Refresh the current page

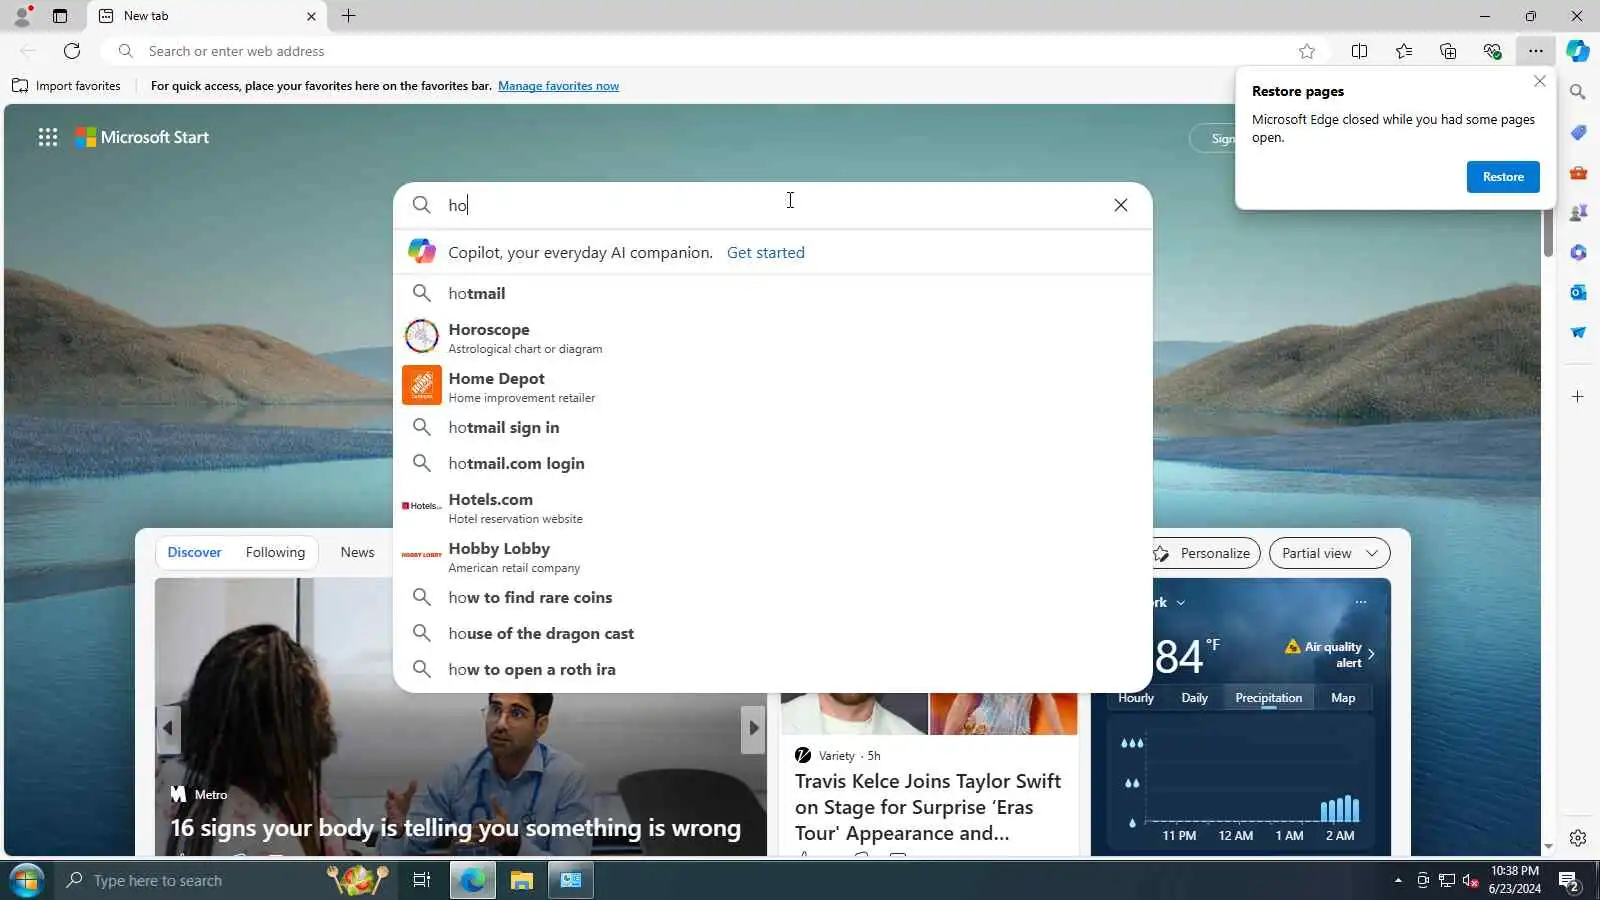tap(72, 51)
